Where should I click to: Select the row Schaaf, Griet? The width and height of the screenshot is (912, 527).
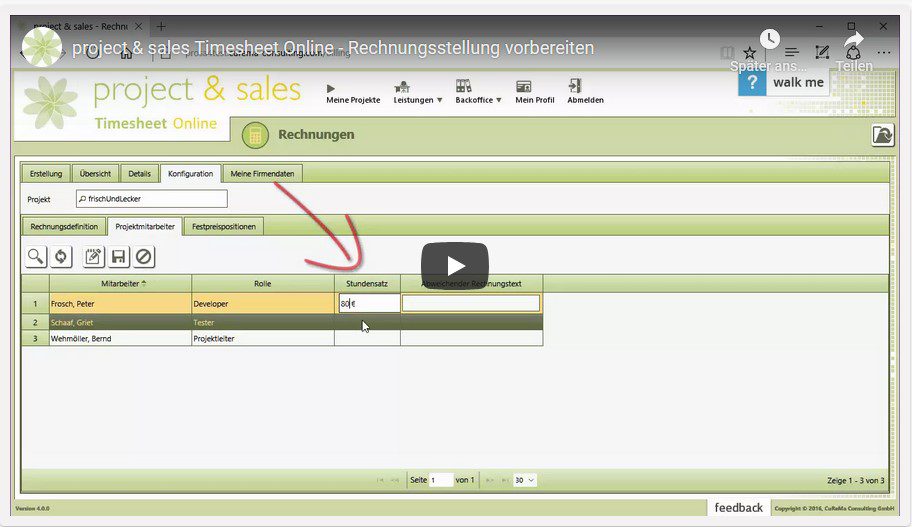(x=282, y=322)
